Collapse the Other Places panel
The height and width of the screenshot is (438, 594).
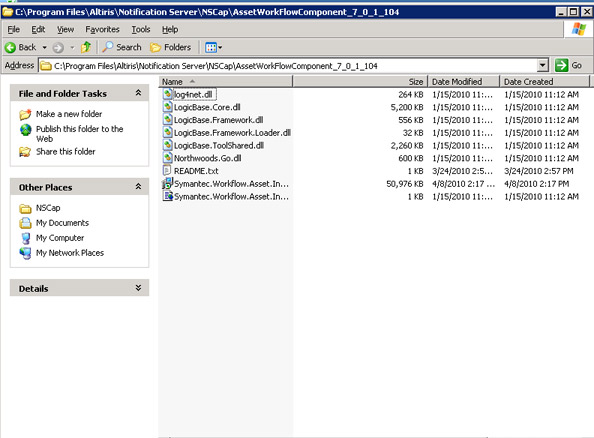(138, 187)
